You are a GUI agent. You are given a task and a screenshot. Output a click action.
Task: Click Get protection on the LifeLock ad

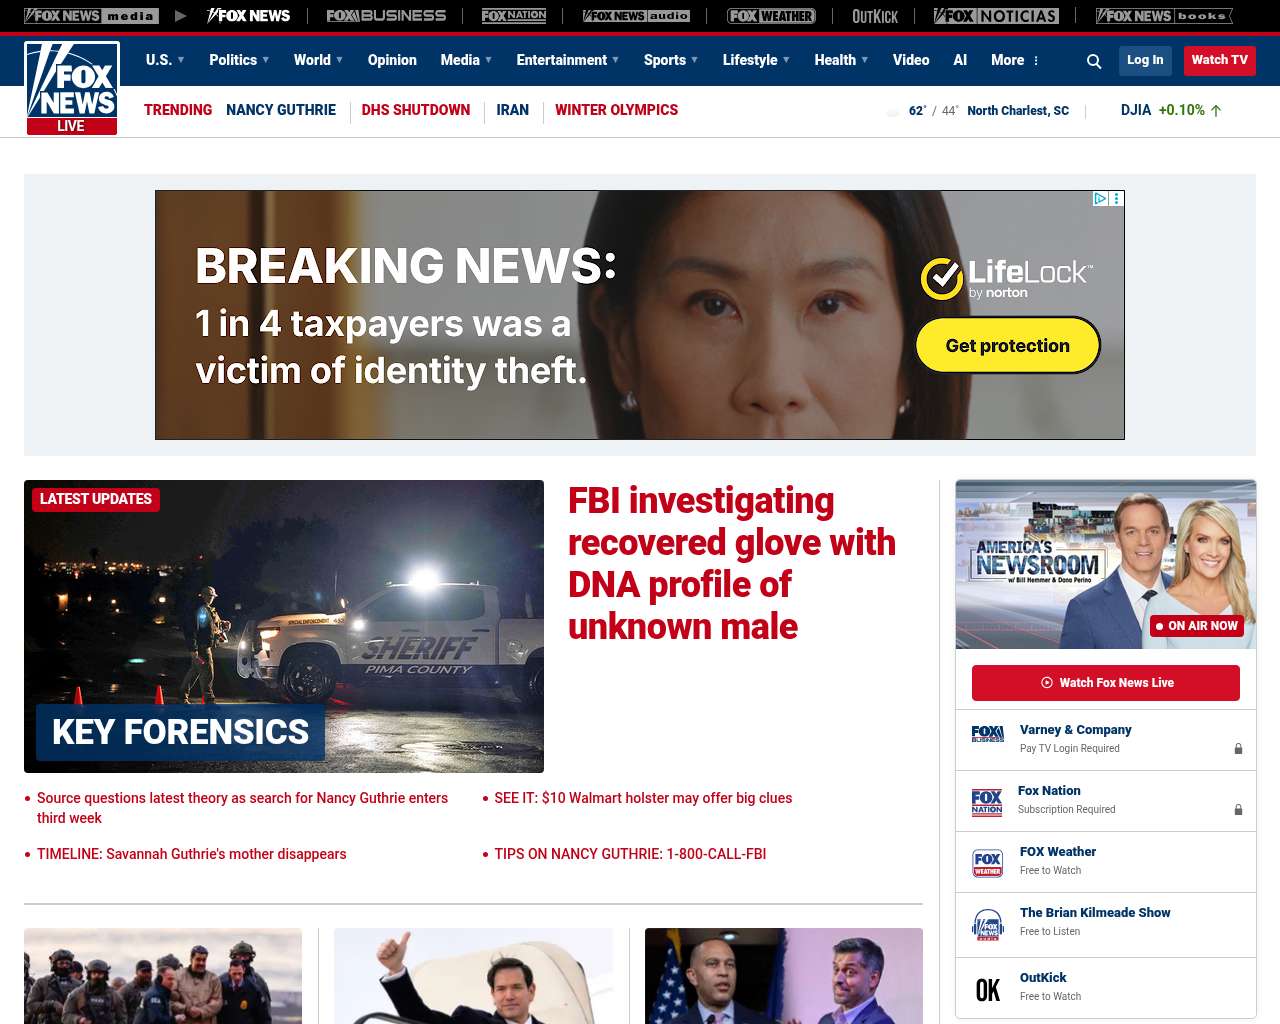(x=1008, y=345)
